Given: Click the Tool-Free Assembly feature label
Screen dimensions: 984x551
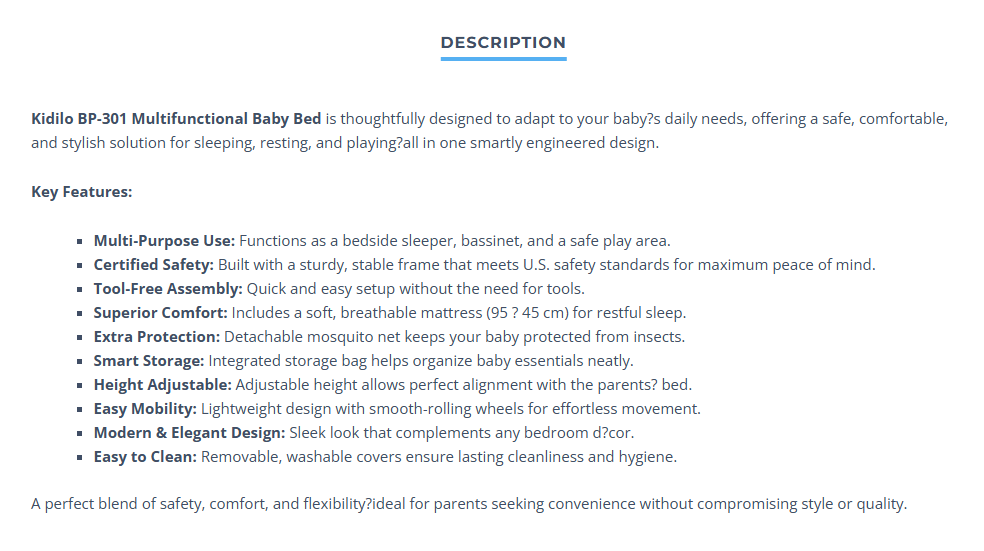Looking at the screenshot, I should click(x=168, y=289).
